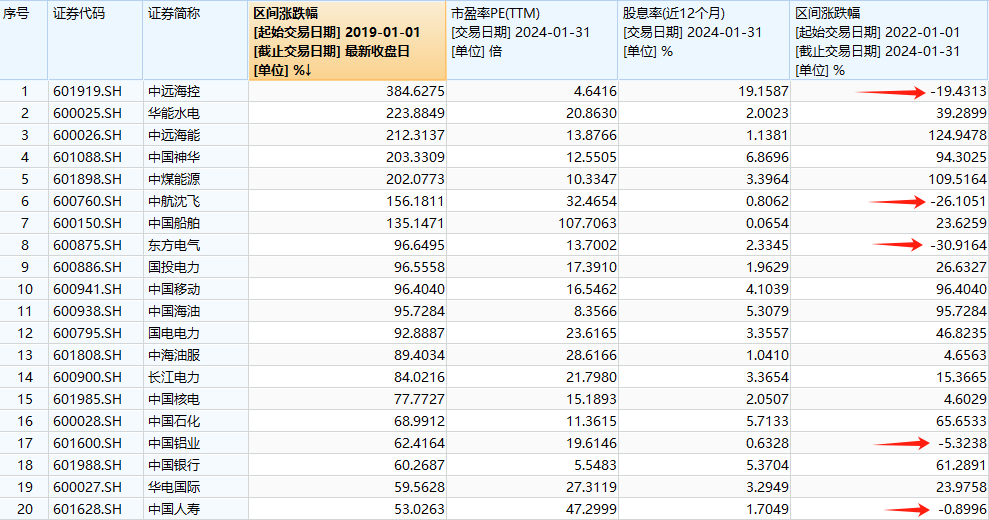Screen dimensions: 989x520
Task: Select PE value 47.2999 for 中国人寿
Action: [591, 509]
